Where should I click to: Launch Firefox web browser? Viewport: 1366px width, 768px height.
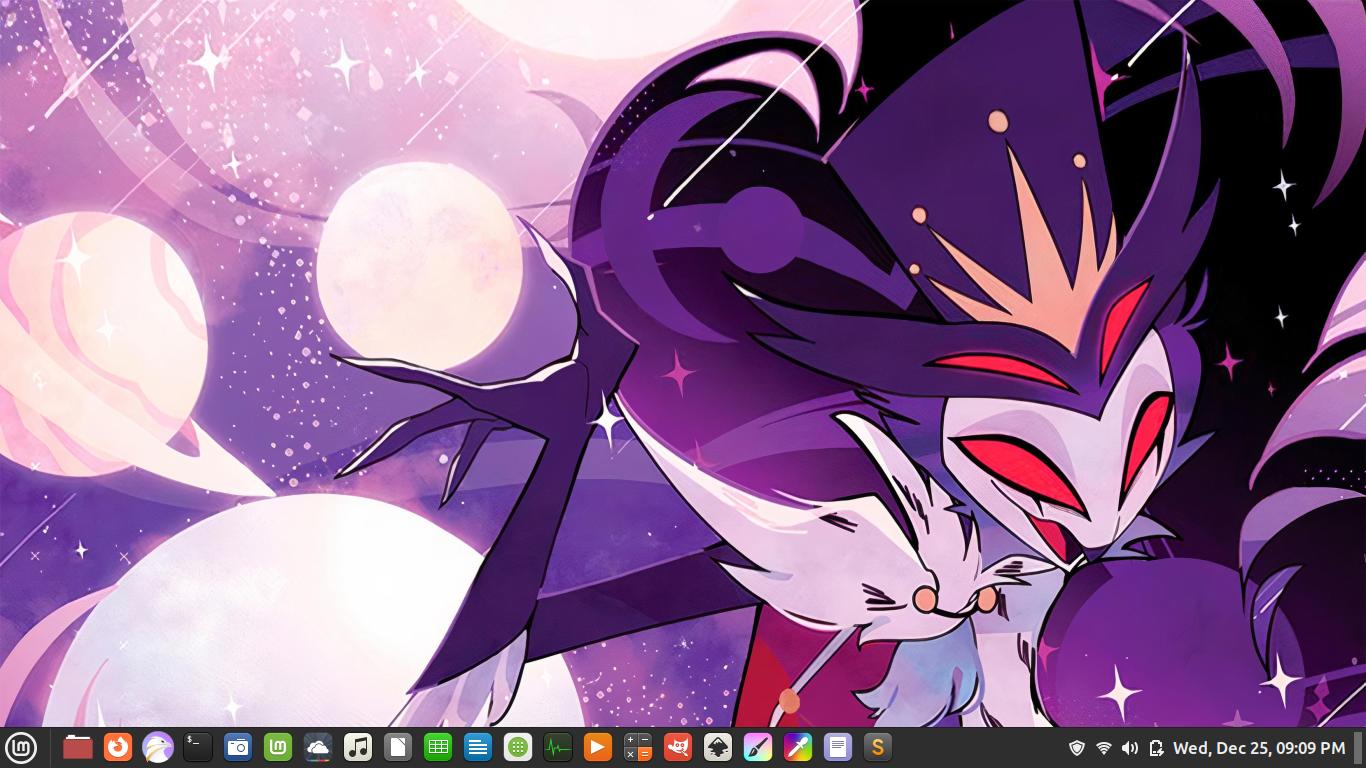pos(118,747)
